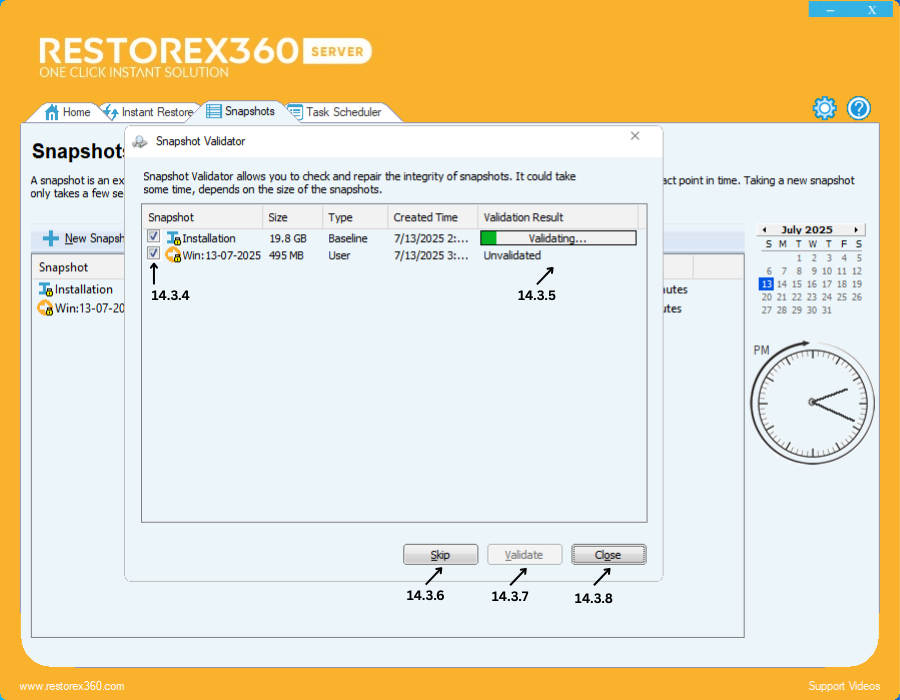This screenshot has width=900, height=700.
Task: Select the 19.8 GB size cell
Action: pyautogui.click(x=288, y=238)
